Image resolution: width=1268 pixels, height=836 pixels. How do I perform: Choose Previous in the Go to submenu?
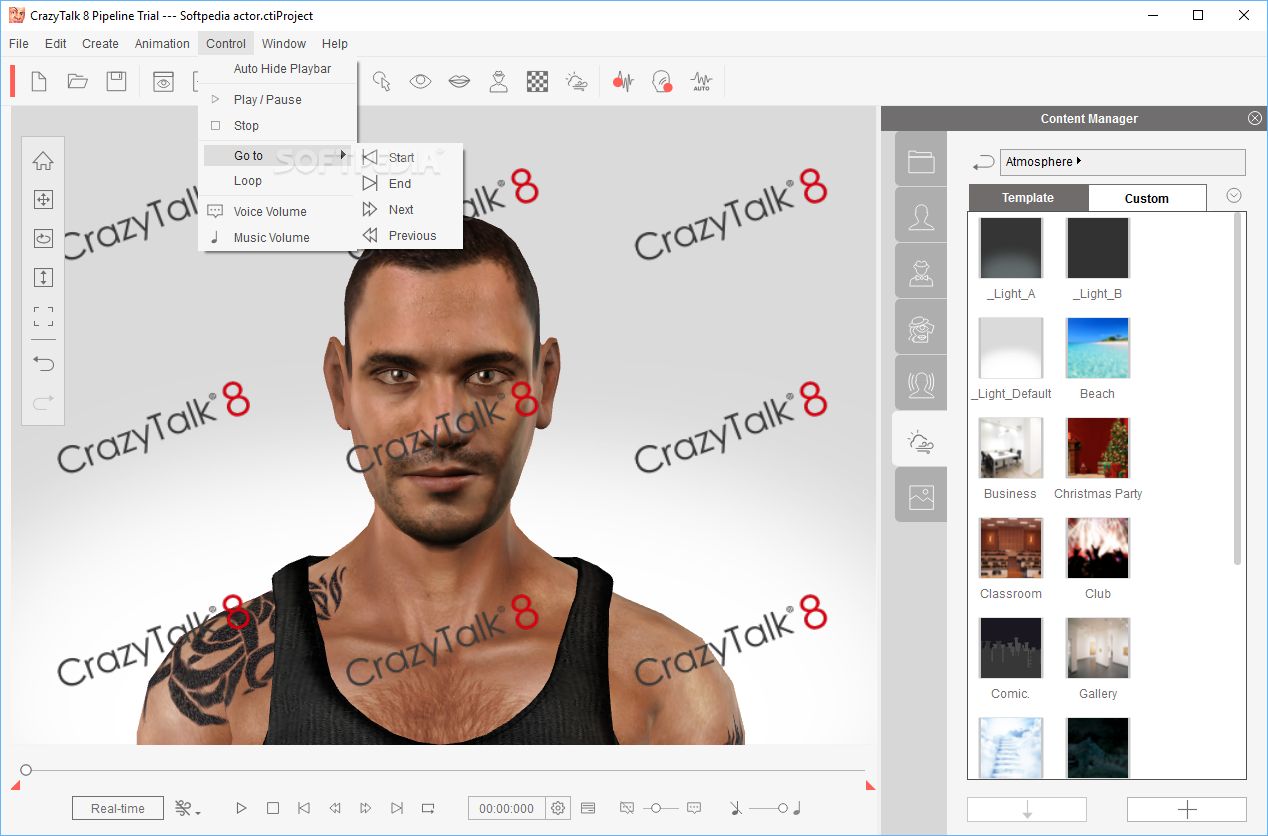tap(411, 236)
